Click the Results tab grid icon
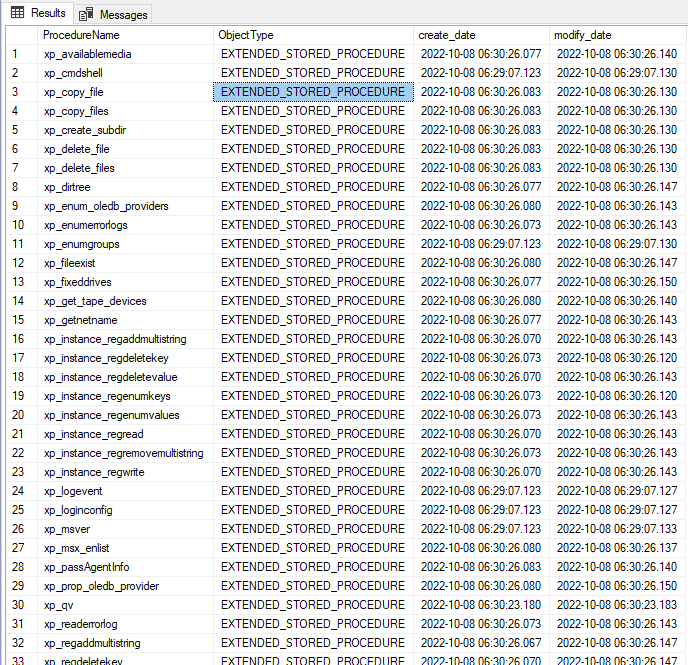 tap(18, 13)
